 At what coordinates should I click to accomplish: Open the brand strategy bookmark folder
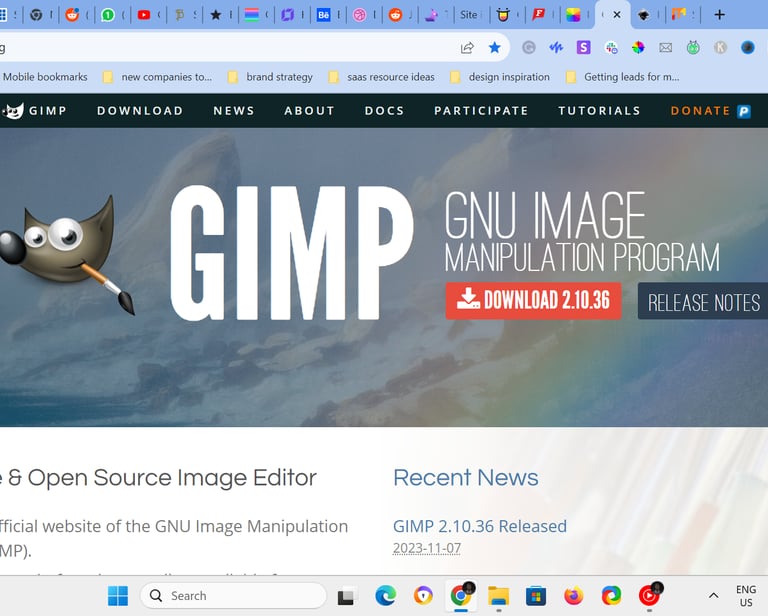(270, 77)
